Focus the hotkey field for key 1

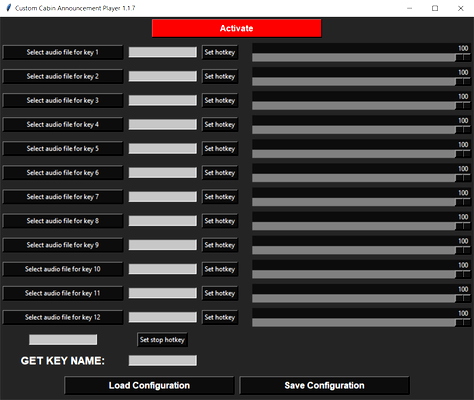pos(163,52)
